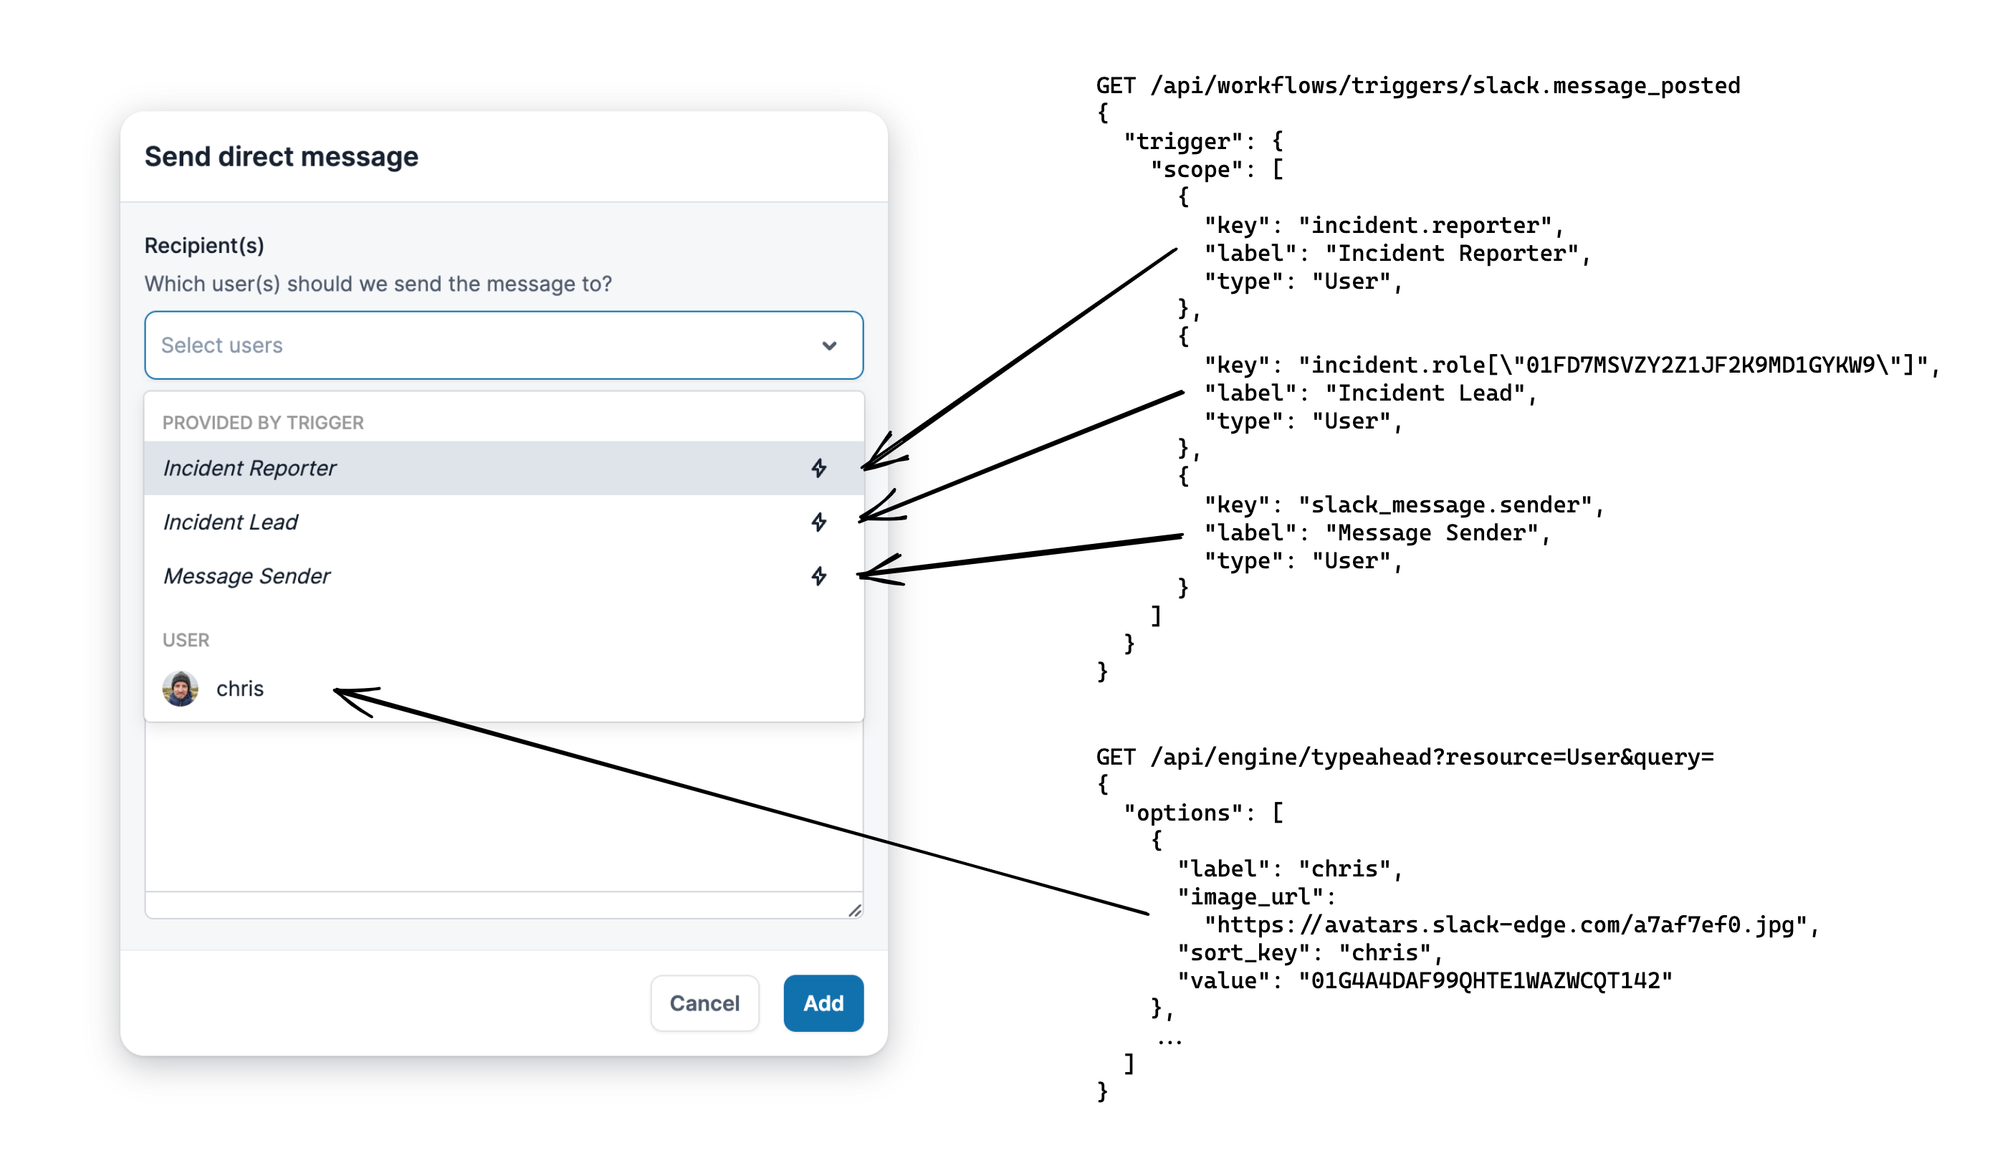Click the Recipient(s) field label
This screenshot has width=2000, height=1171.
coord(204,245)
